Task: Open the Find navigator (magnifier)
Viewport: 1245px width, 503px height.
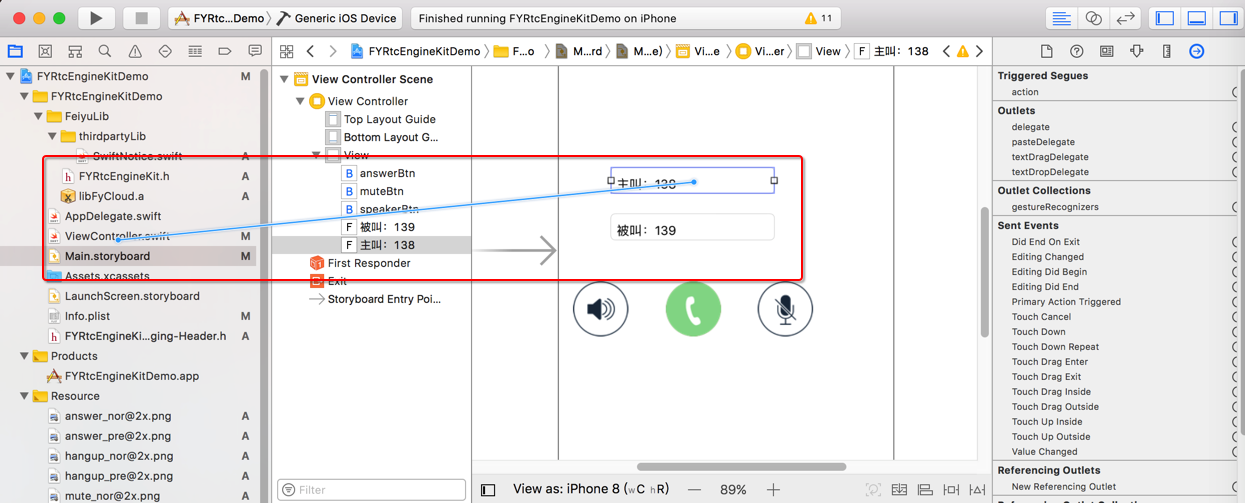Action: point(105,51)
